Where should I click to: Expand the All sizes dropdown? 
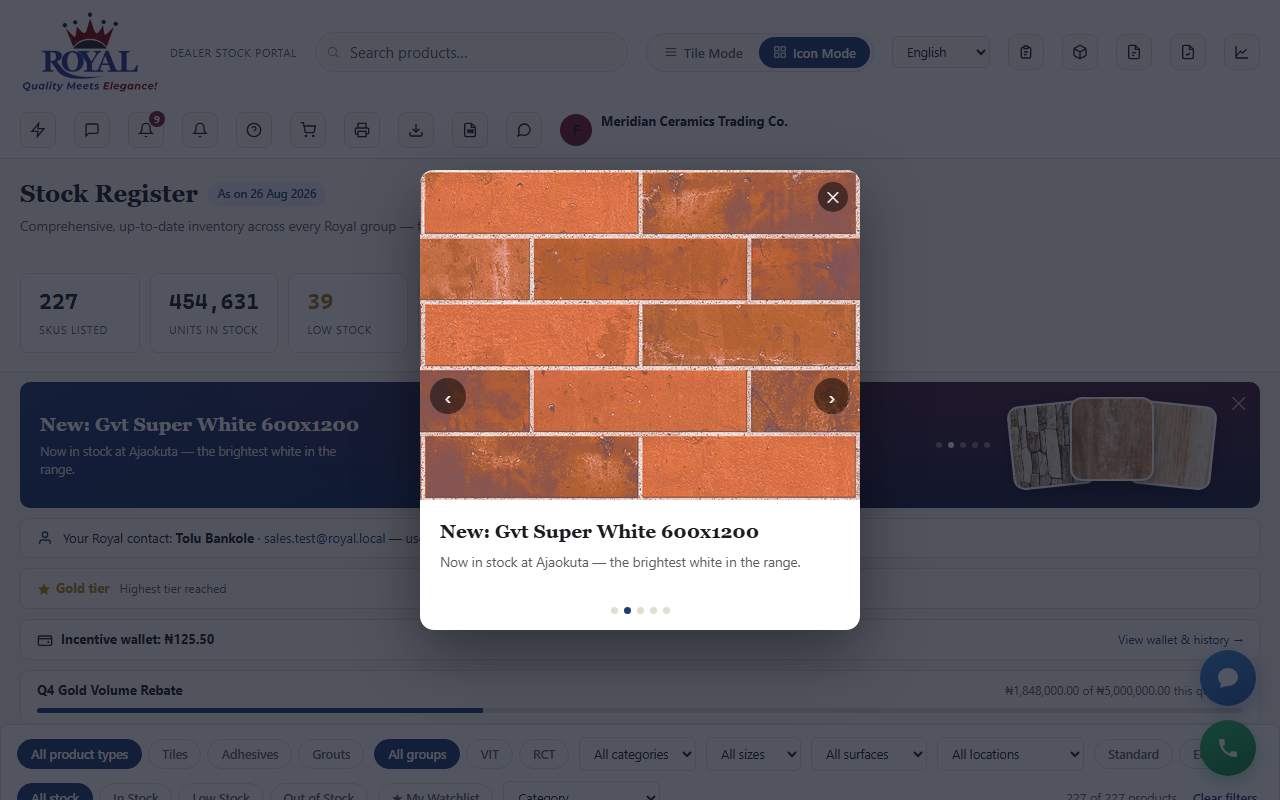coord(753,754)
